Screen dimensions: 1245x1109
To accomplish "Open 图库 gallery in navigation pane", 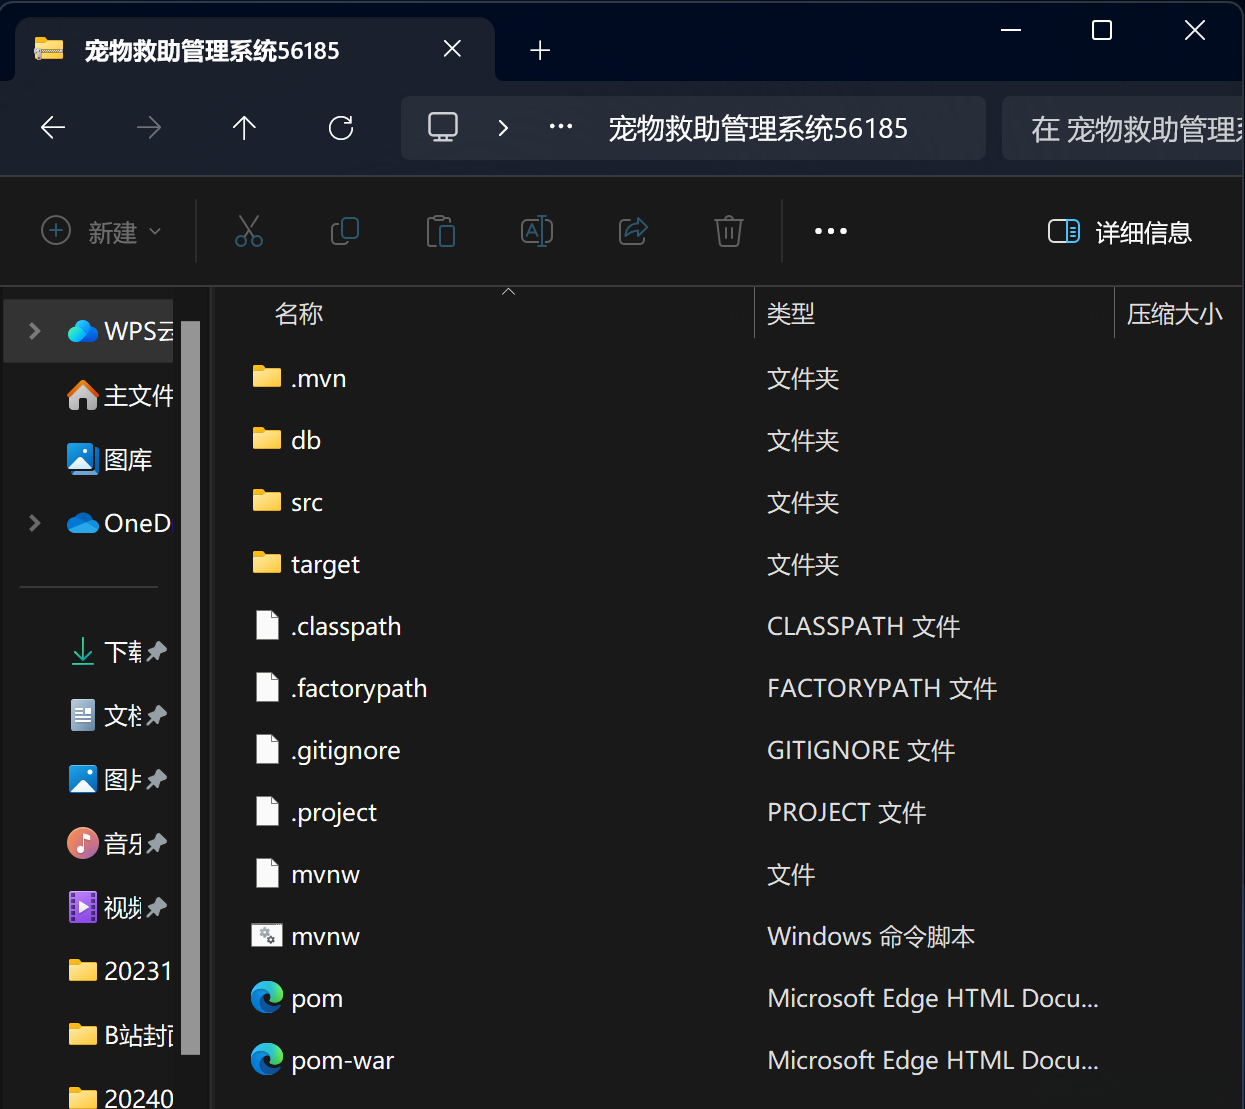I will coord(110,459).
